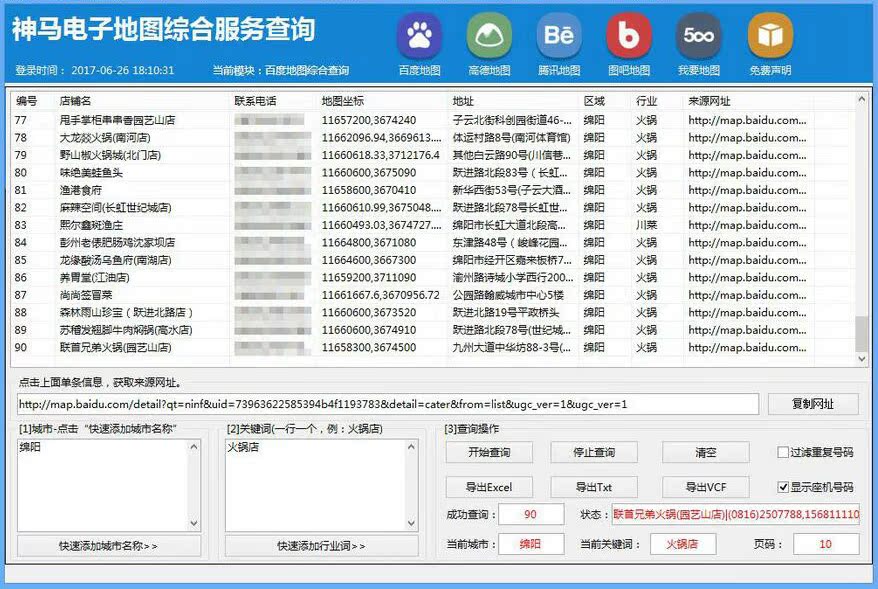Click the 复制网址 button
The width and height of the screenshot is (878, 589).
(x=813, y=404)
